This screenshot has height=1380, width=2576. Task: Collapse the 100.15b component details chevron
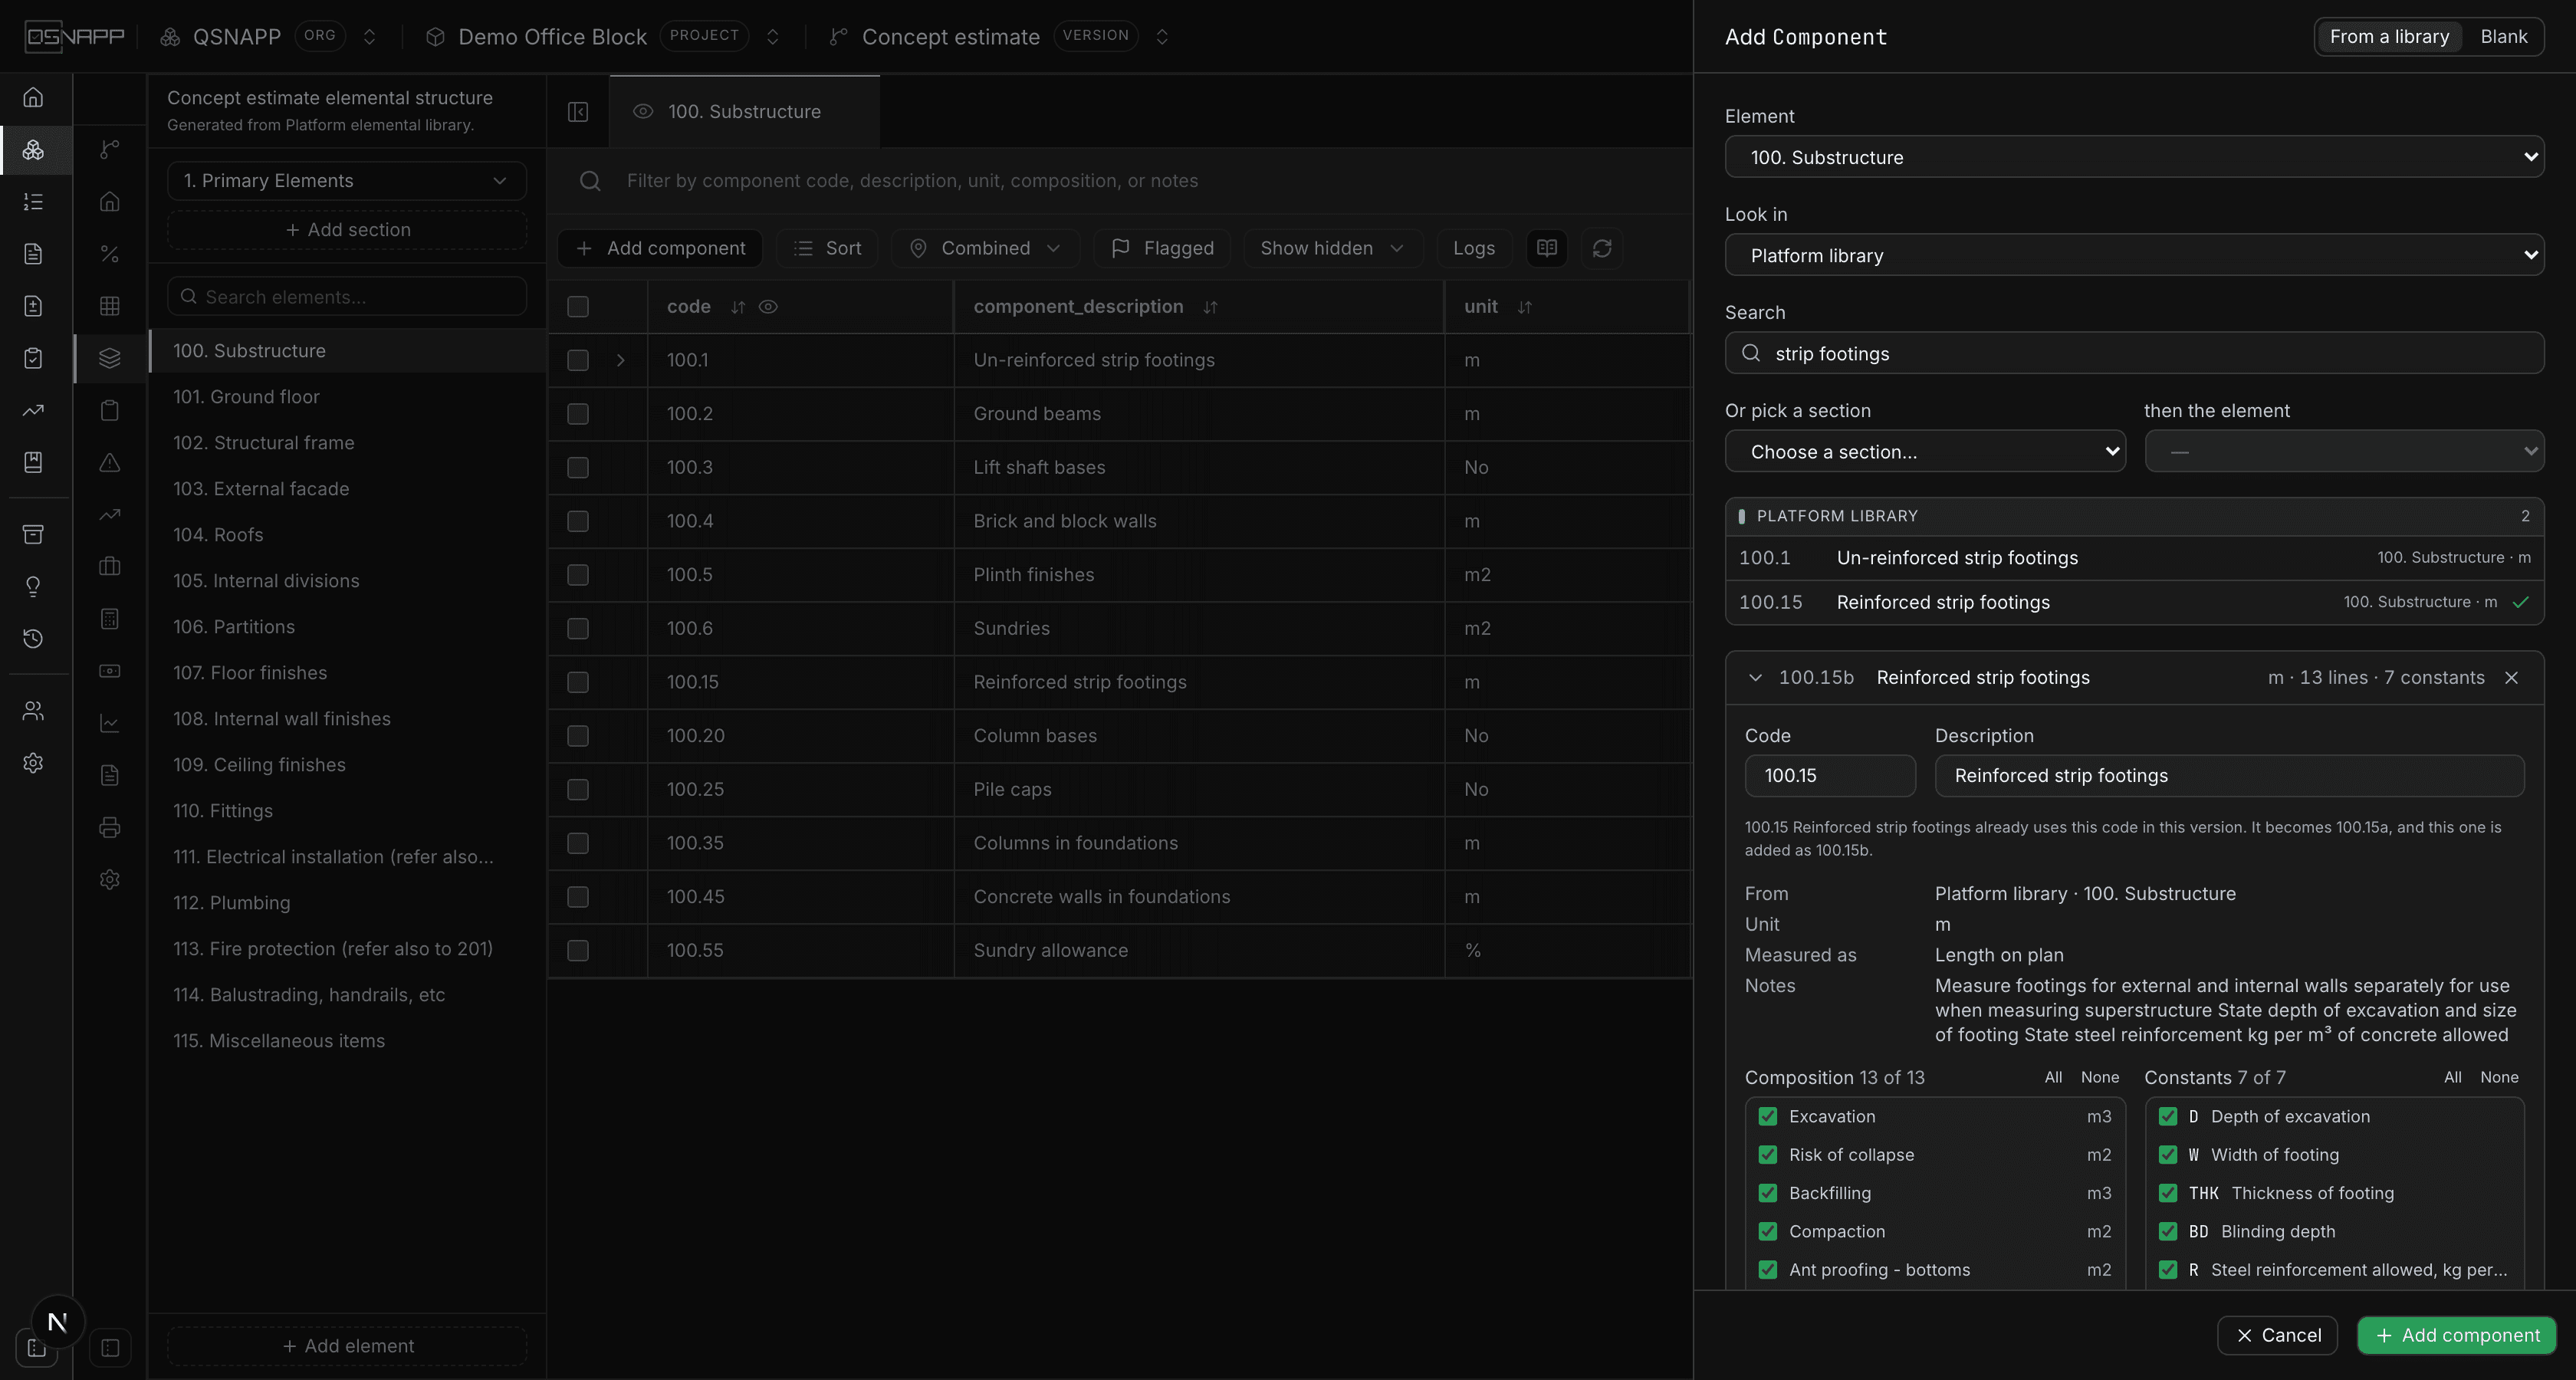click(1755, 678)
